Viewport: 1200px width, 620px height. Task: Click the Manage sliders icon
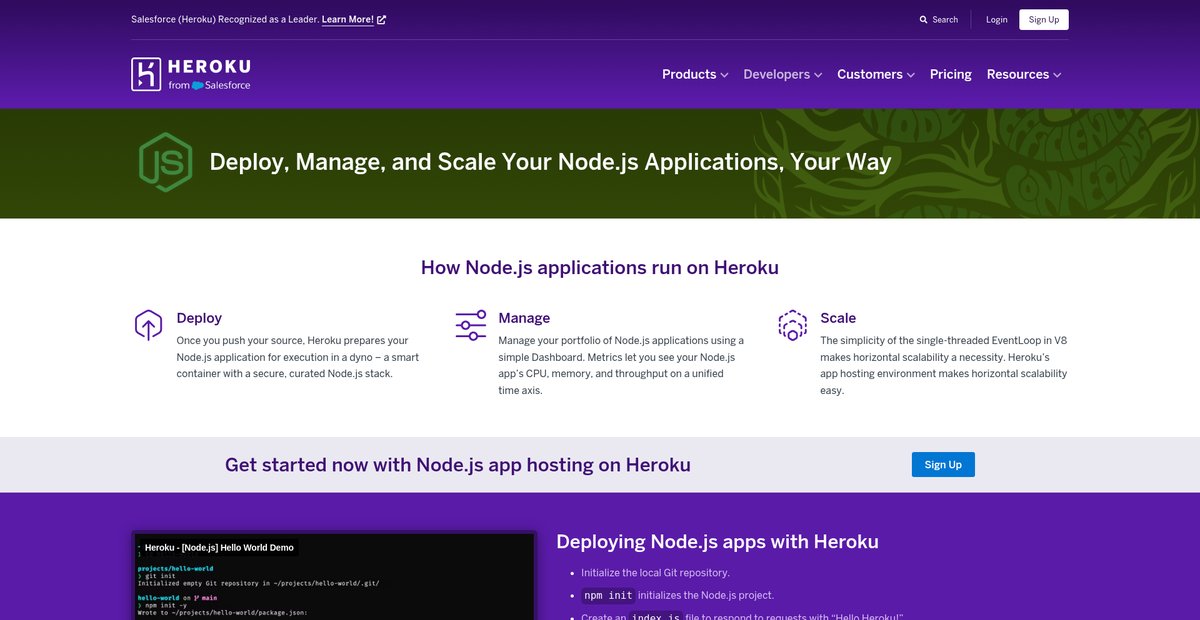click(x=470, y=326)
